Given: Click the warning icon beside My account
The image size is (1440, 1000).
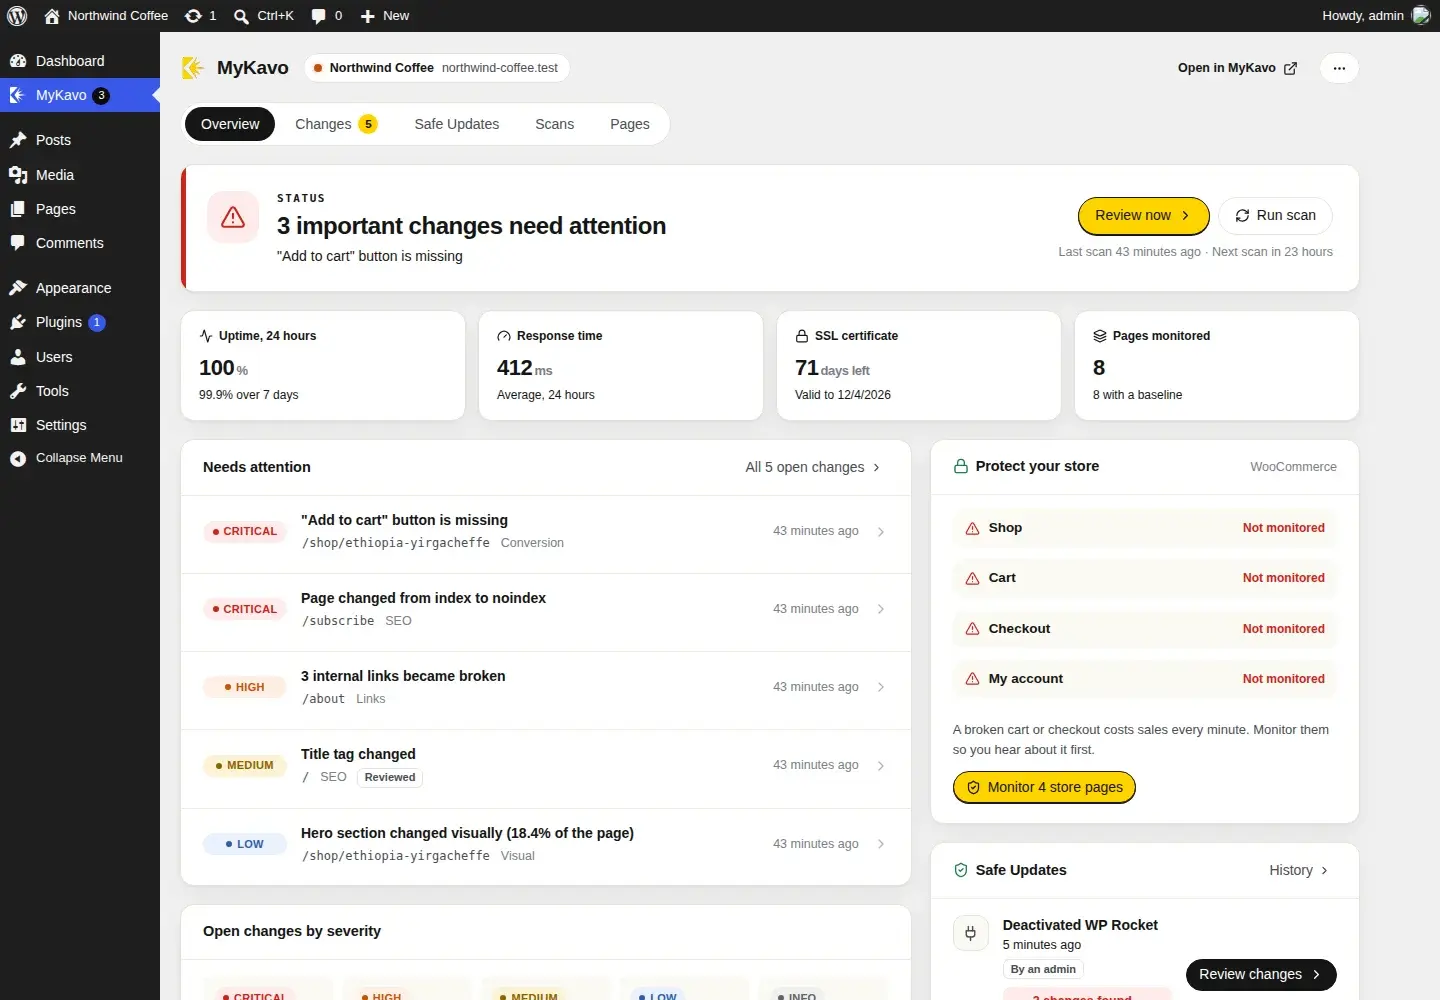Looking at the screenshot, I should 972,679.
